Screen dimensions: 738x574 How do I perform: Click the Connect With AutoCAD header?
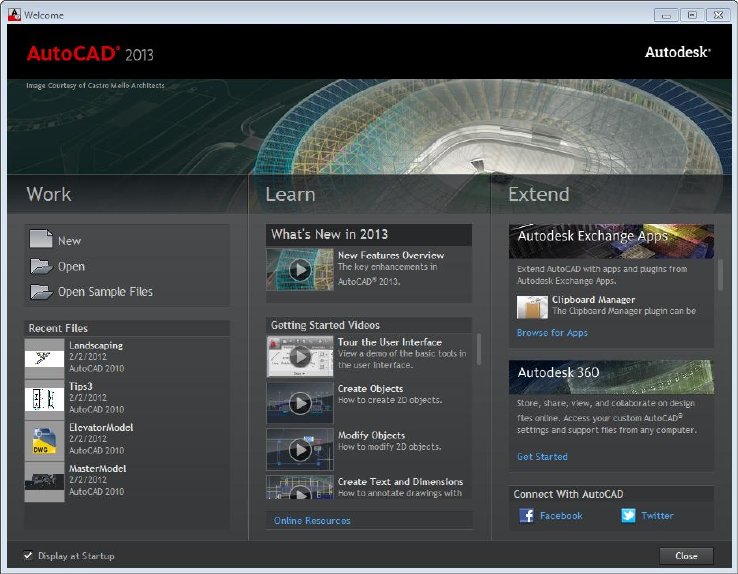point(611,494)
